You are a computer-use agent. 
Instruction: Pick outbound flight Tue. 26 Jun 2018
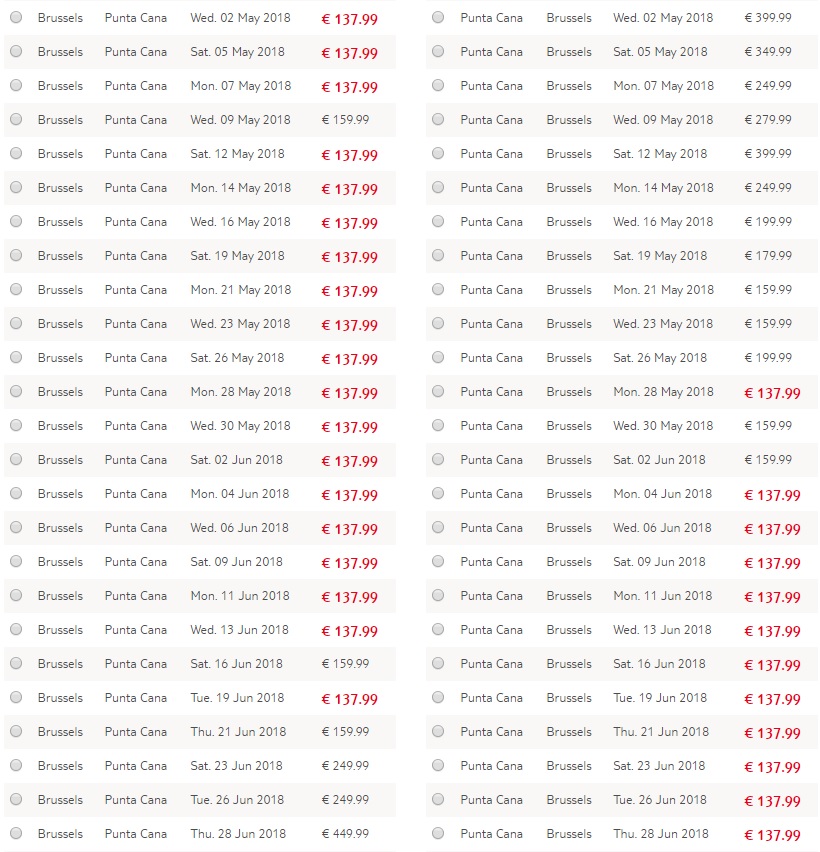(x=16, y=799)
